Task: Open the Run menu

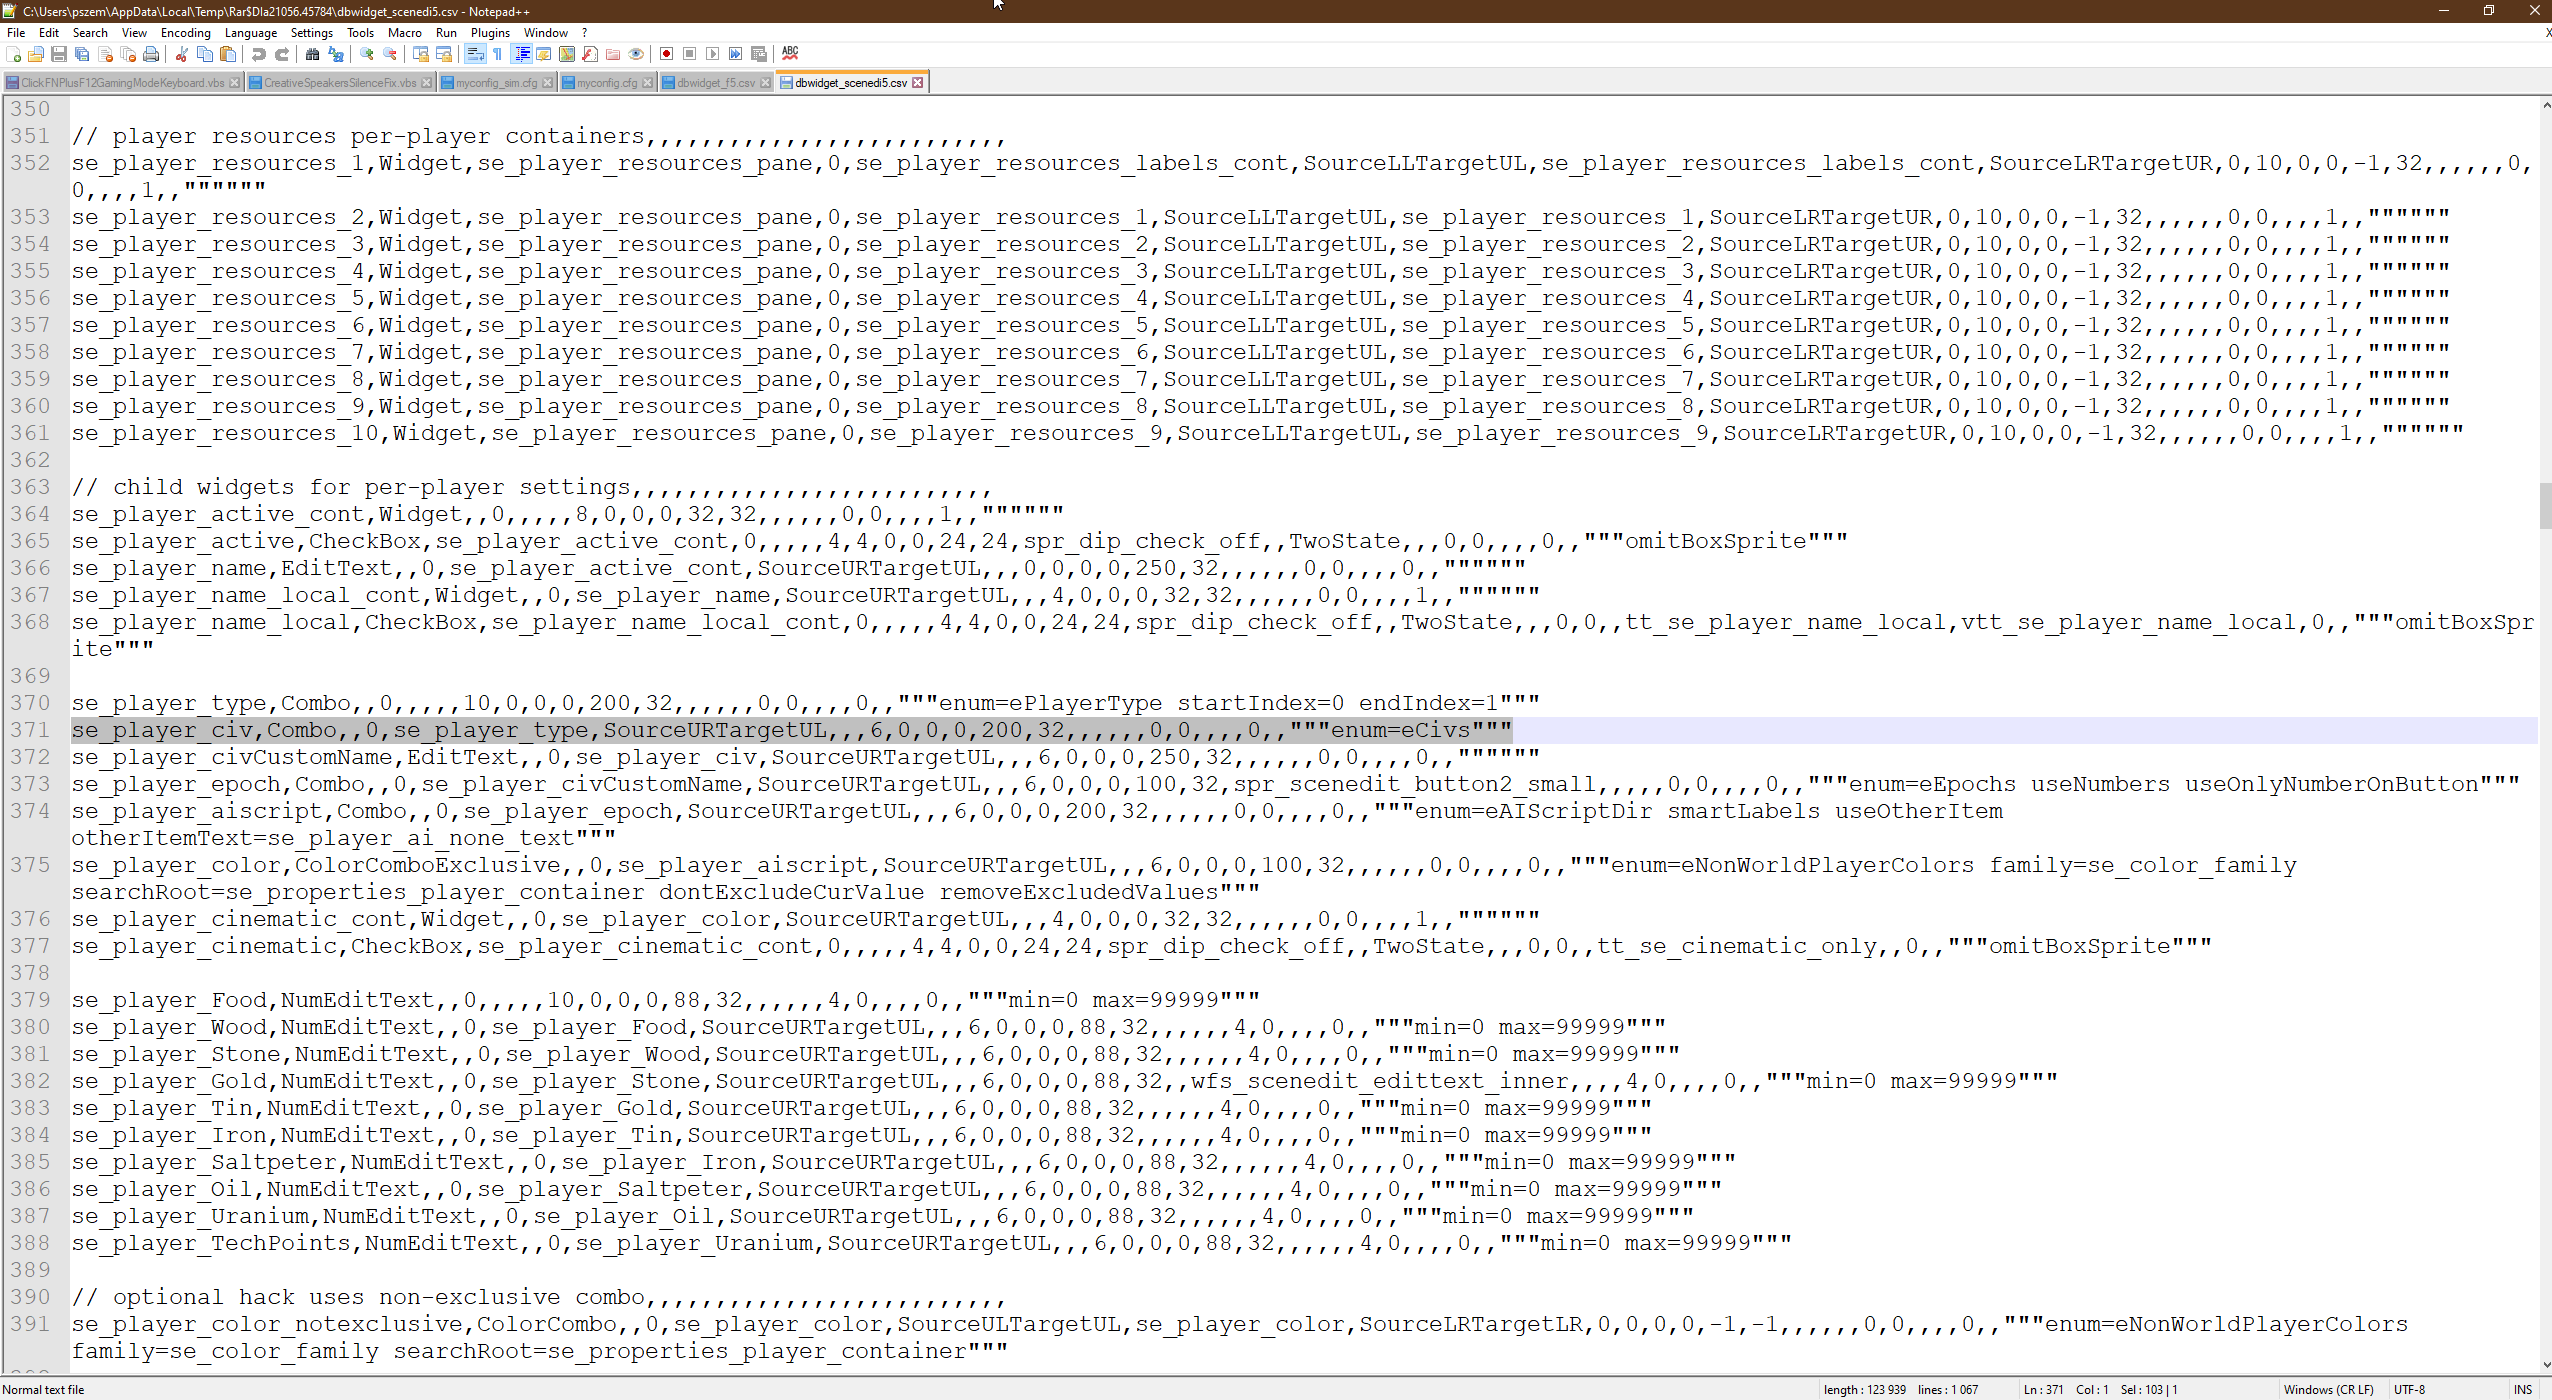Action: point(447,33)
